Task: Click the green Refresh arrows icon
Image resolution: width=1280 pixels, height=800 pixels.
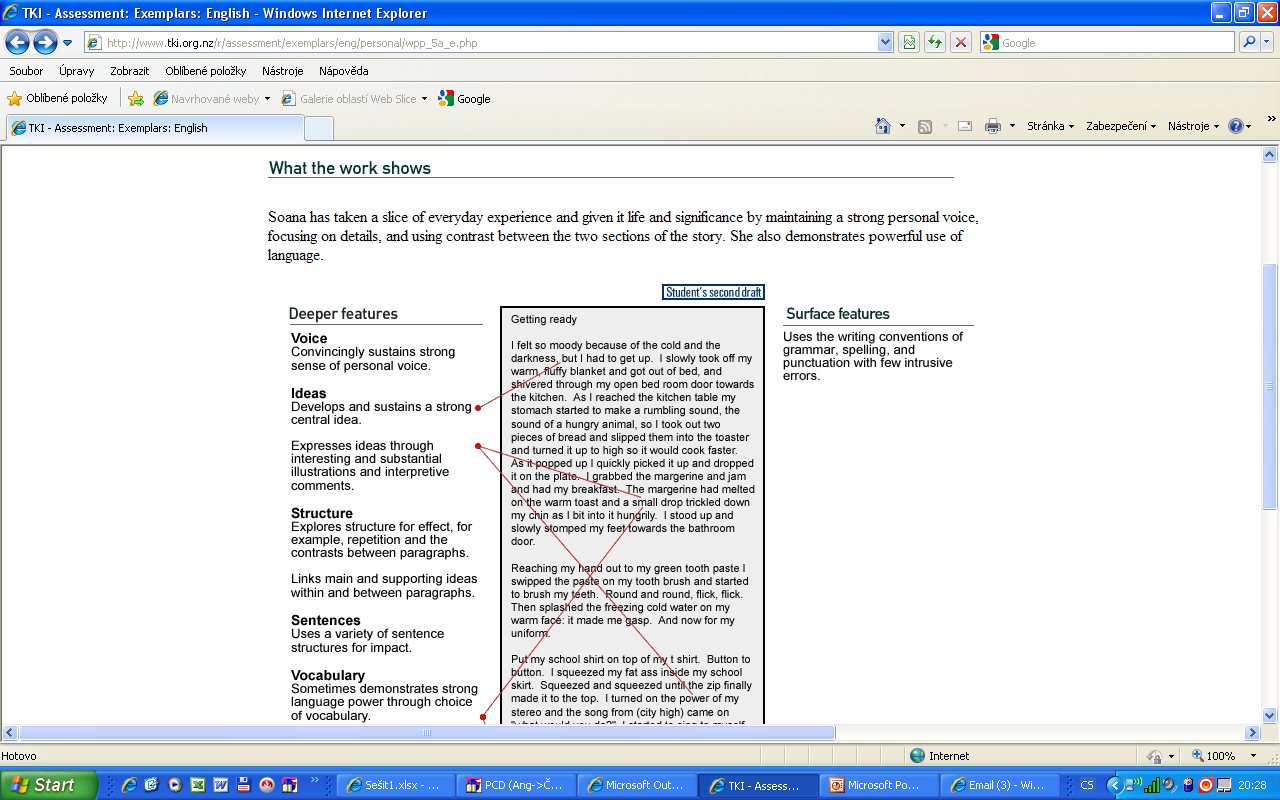Action: pos(935,43)
